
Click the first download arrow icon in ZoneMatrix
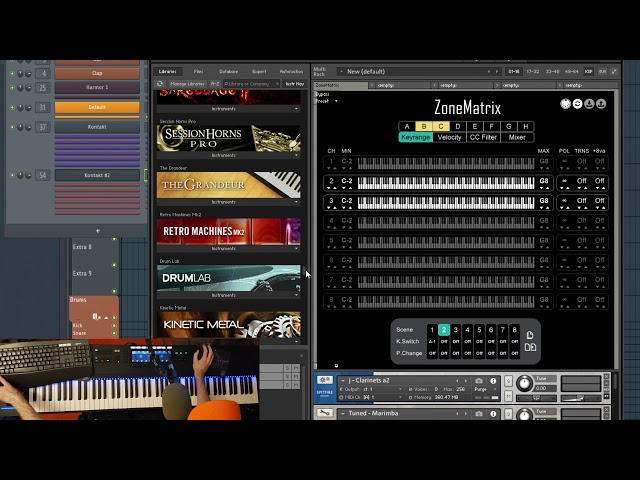point(589,104)
